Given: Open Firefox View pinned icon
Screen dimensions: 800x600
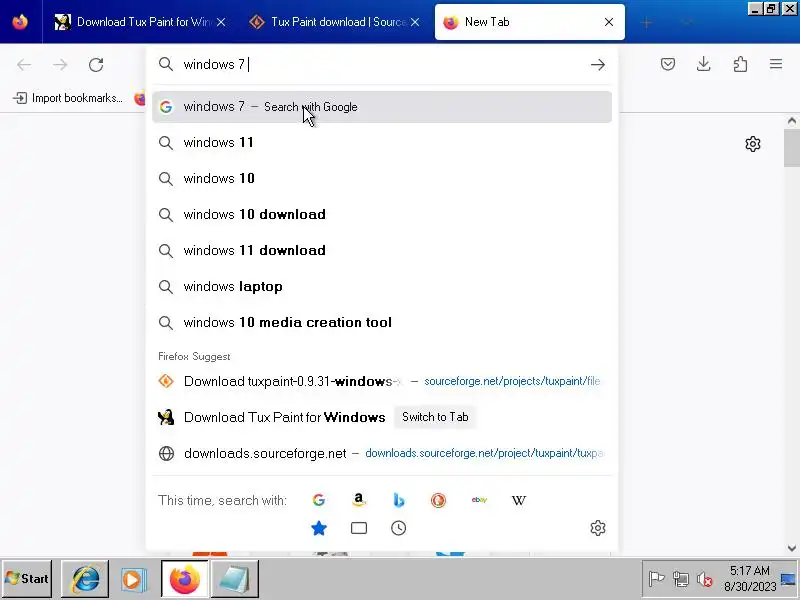Looking at the screenshot, I should point(20,22).
